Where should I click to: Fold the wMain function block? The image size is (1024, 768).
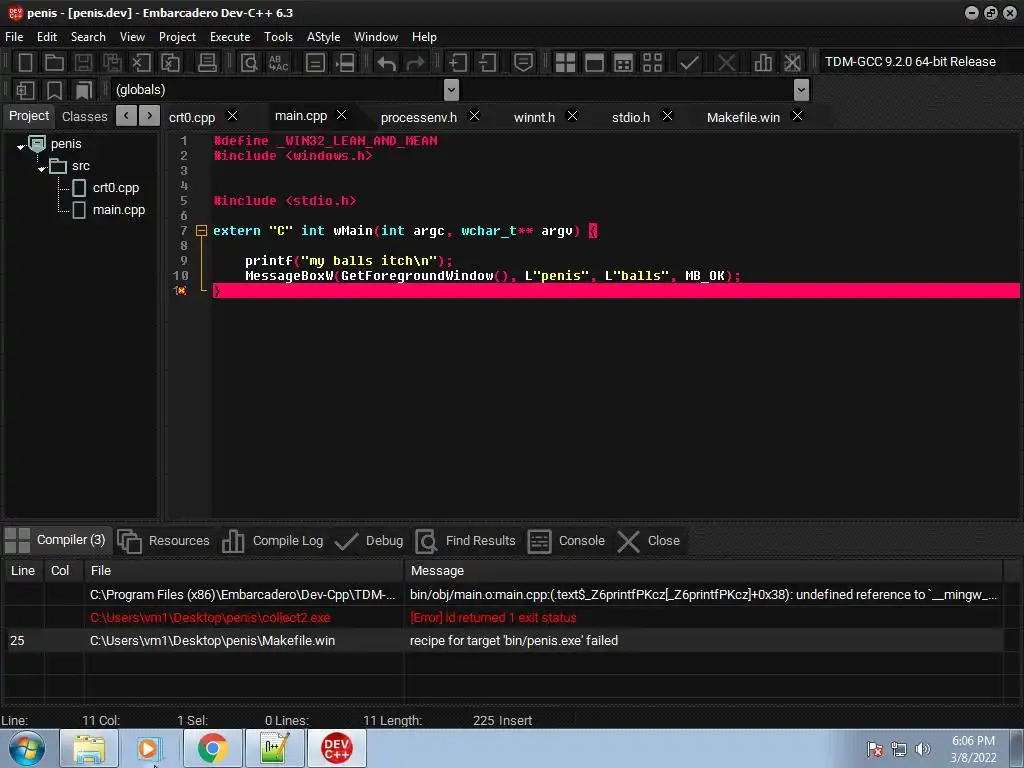(201, 231)
